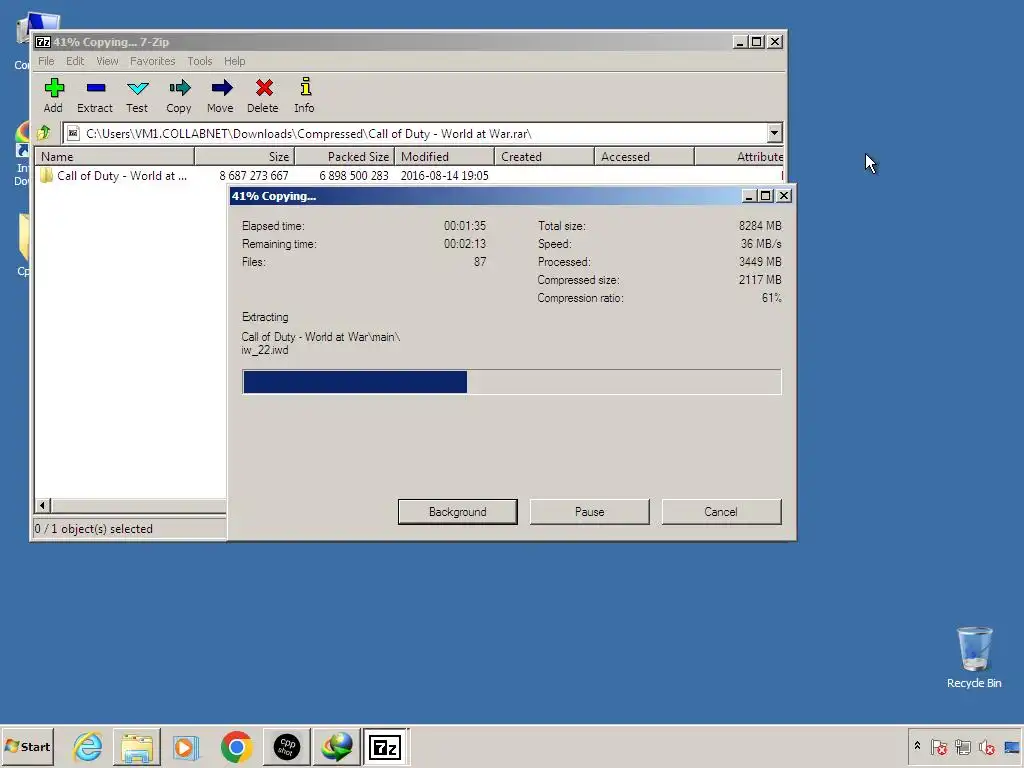Click the network tray icon
Image resolution: width=1024 pixels, height=768 pixels.
(963, 746)
